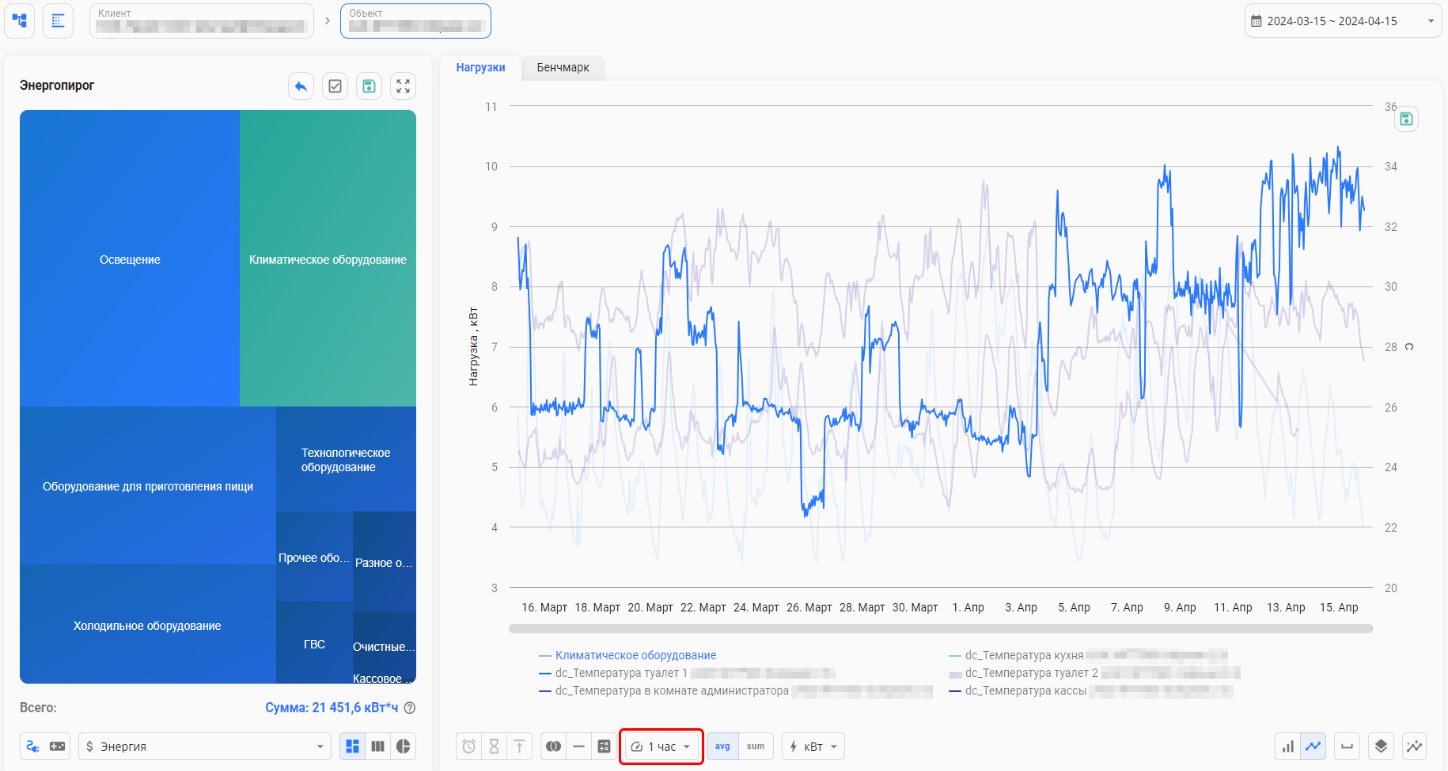Click the bracket/baseline icon at bottom right
Screen dimensions: 1448x771
[x=1347, y=746]
